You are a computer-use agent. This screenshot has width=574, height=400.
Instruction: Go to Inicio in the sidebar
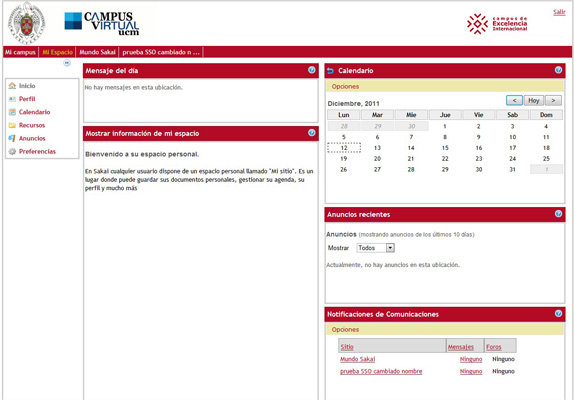click(x=27, y=86)
